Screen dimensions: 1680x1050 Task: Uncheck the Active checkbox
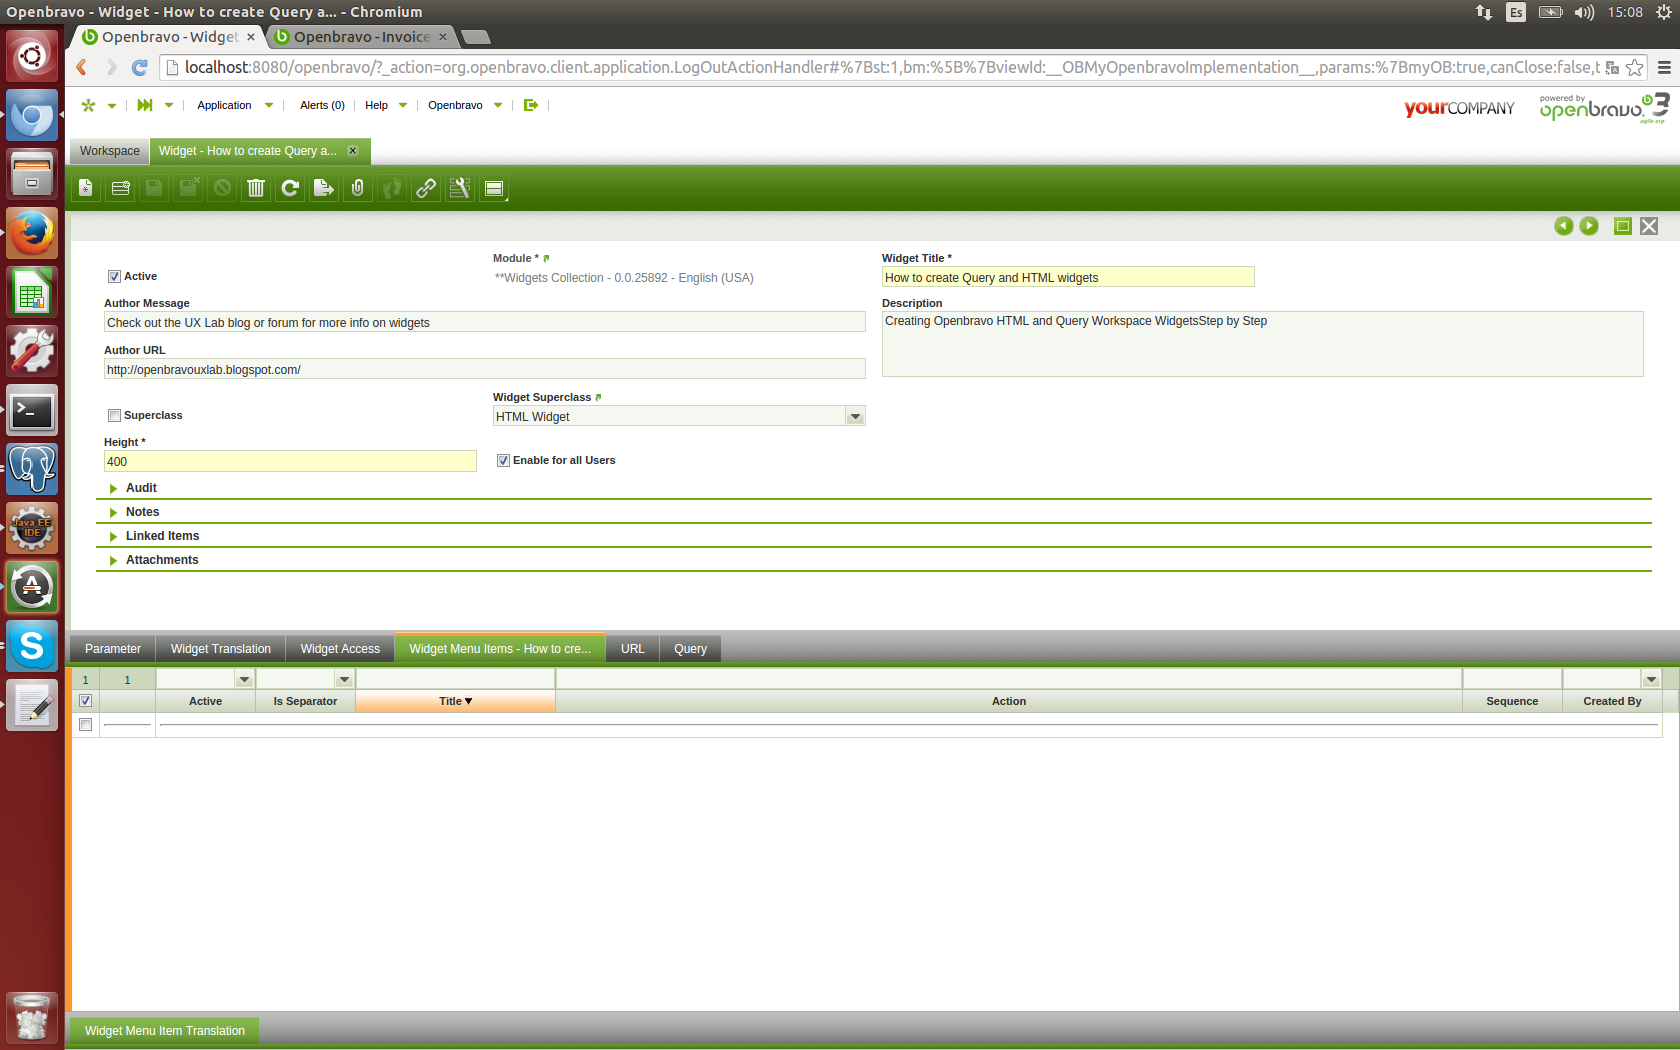114,277
